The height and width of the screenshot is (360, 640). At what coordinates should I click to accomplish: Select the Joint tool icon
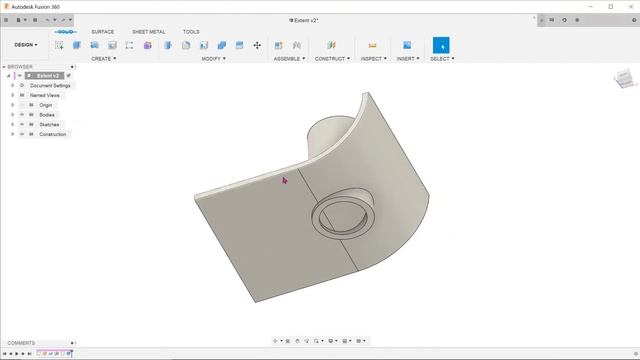pos(297,45)
